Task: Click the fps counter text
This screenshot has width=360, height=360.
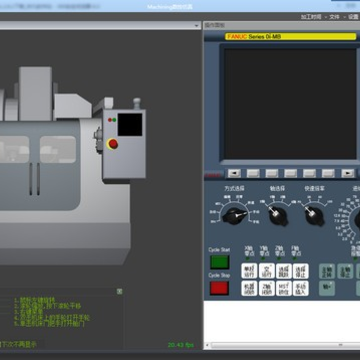Action: [181, 345]
